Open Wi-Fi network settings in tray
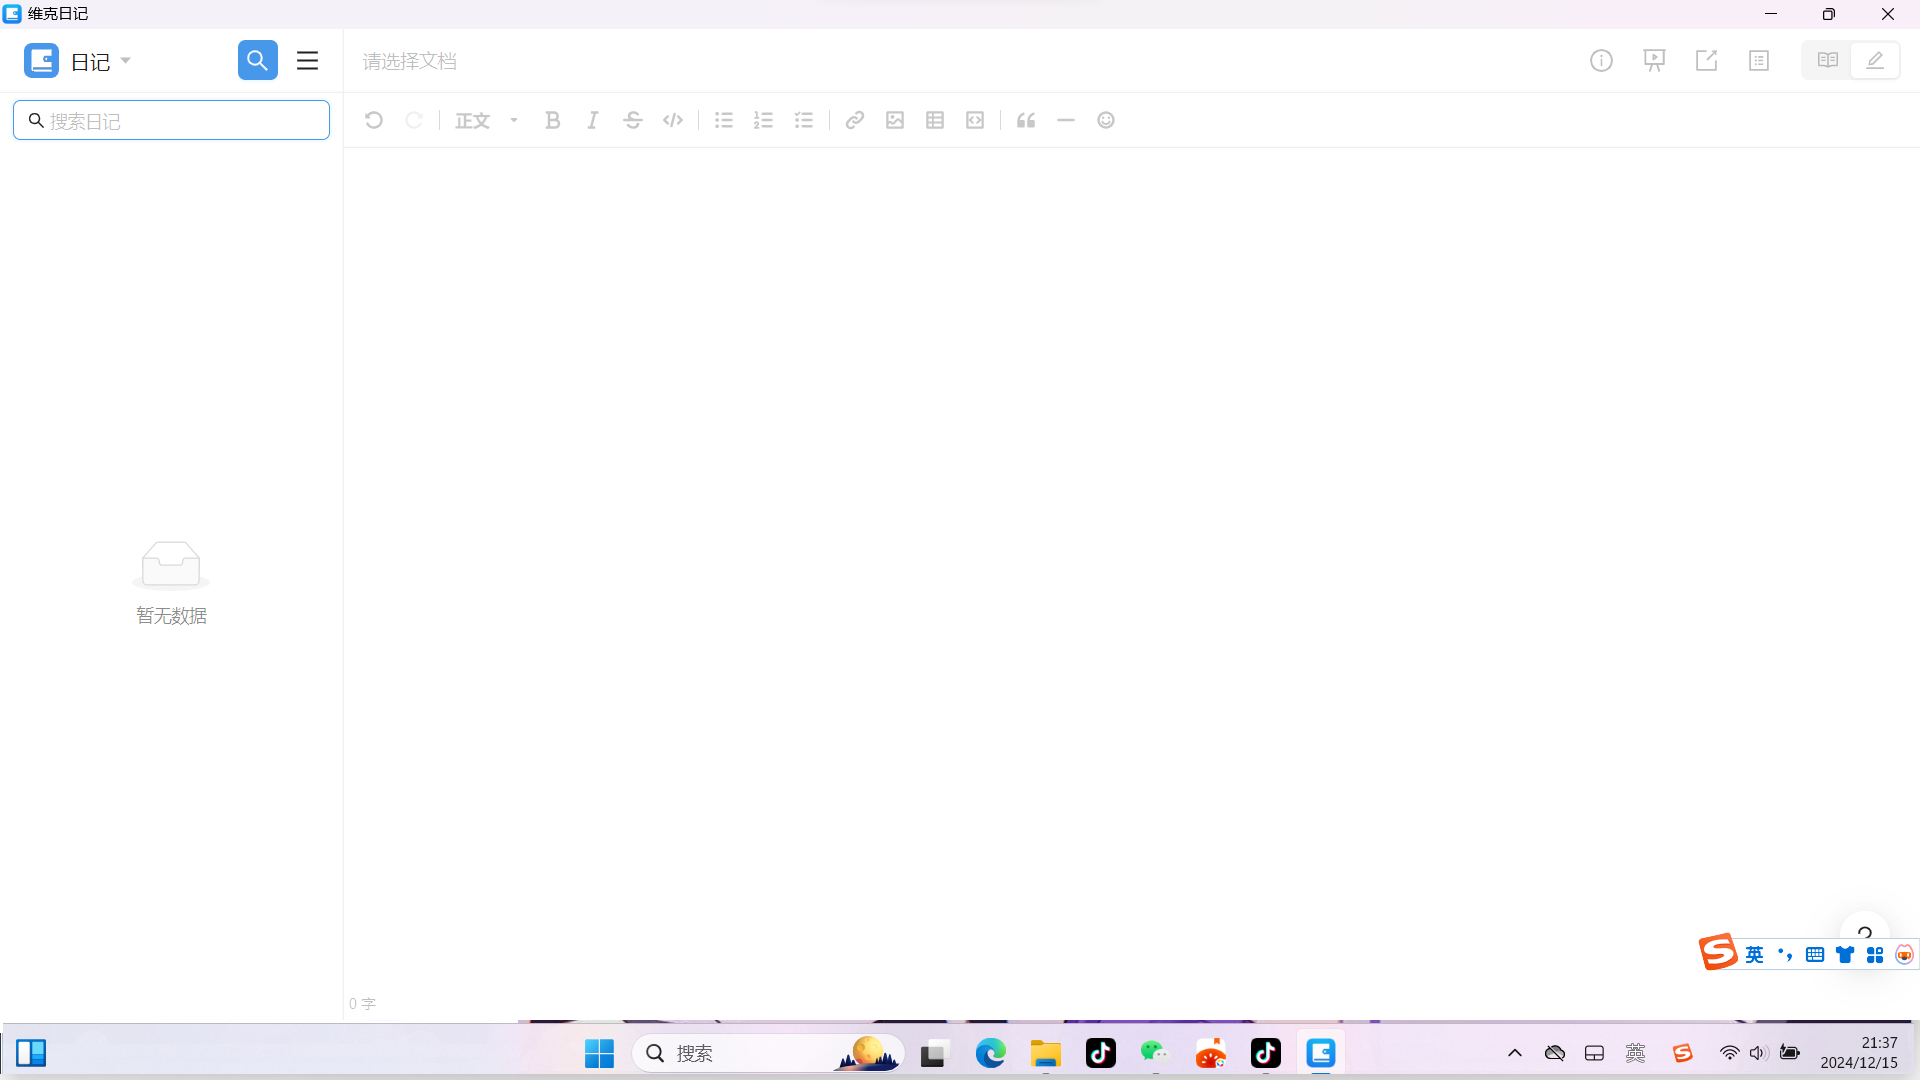The height and width of the screenshot is (1080, 1920). (x=1729, y=1053)
